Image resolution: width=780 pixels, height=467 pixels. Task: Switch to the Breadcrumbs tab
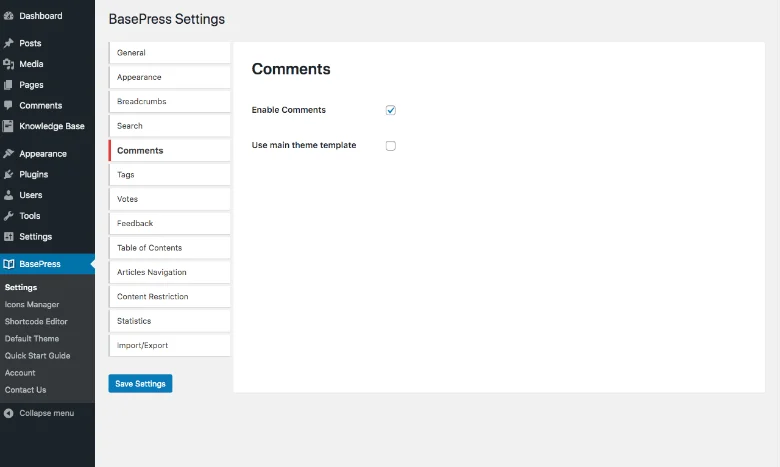coord(170,101)
